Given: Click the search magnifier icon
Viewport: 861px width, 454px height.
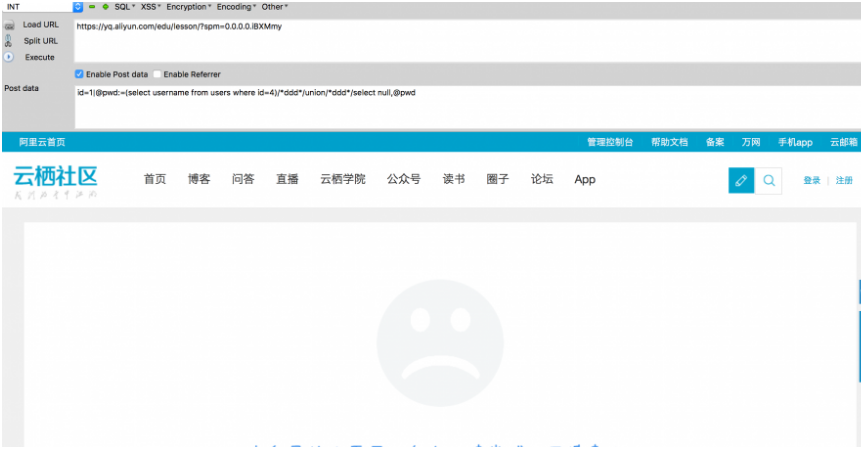Looking at the screenshot, I should click(769, 180).
